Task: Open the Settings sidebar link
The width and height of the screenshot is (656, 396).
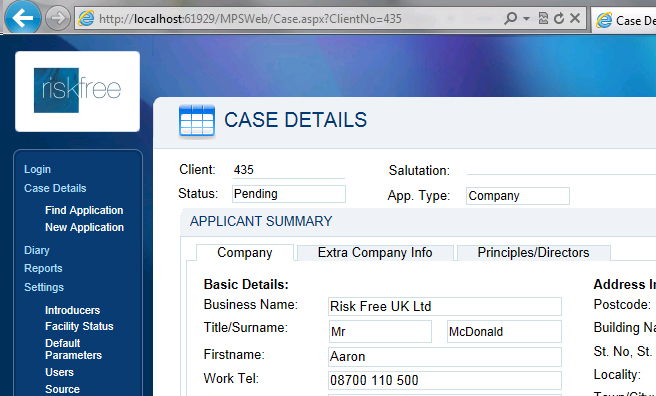Action: point(44,287)
